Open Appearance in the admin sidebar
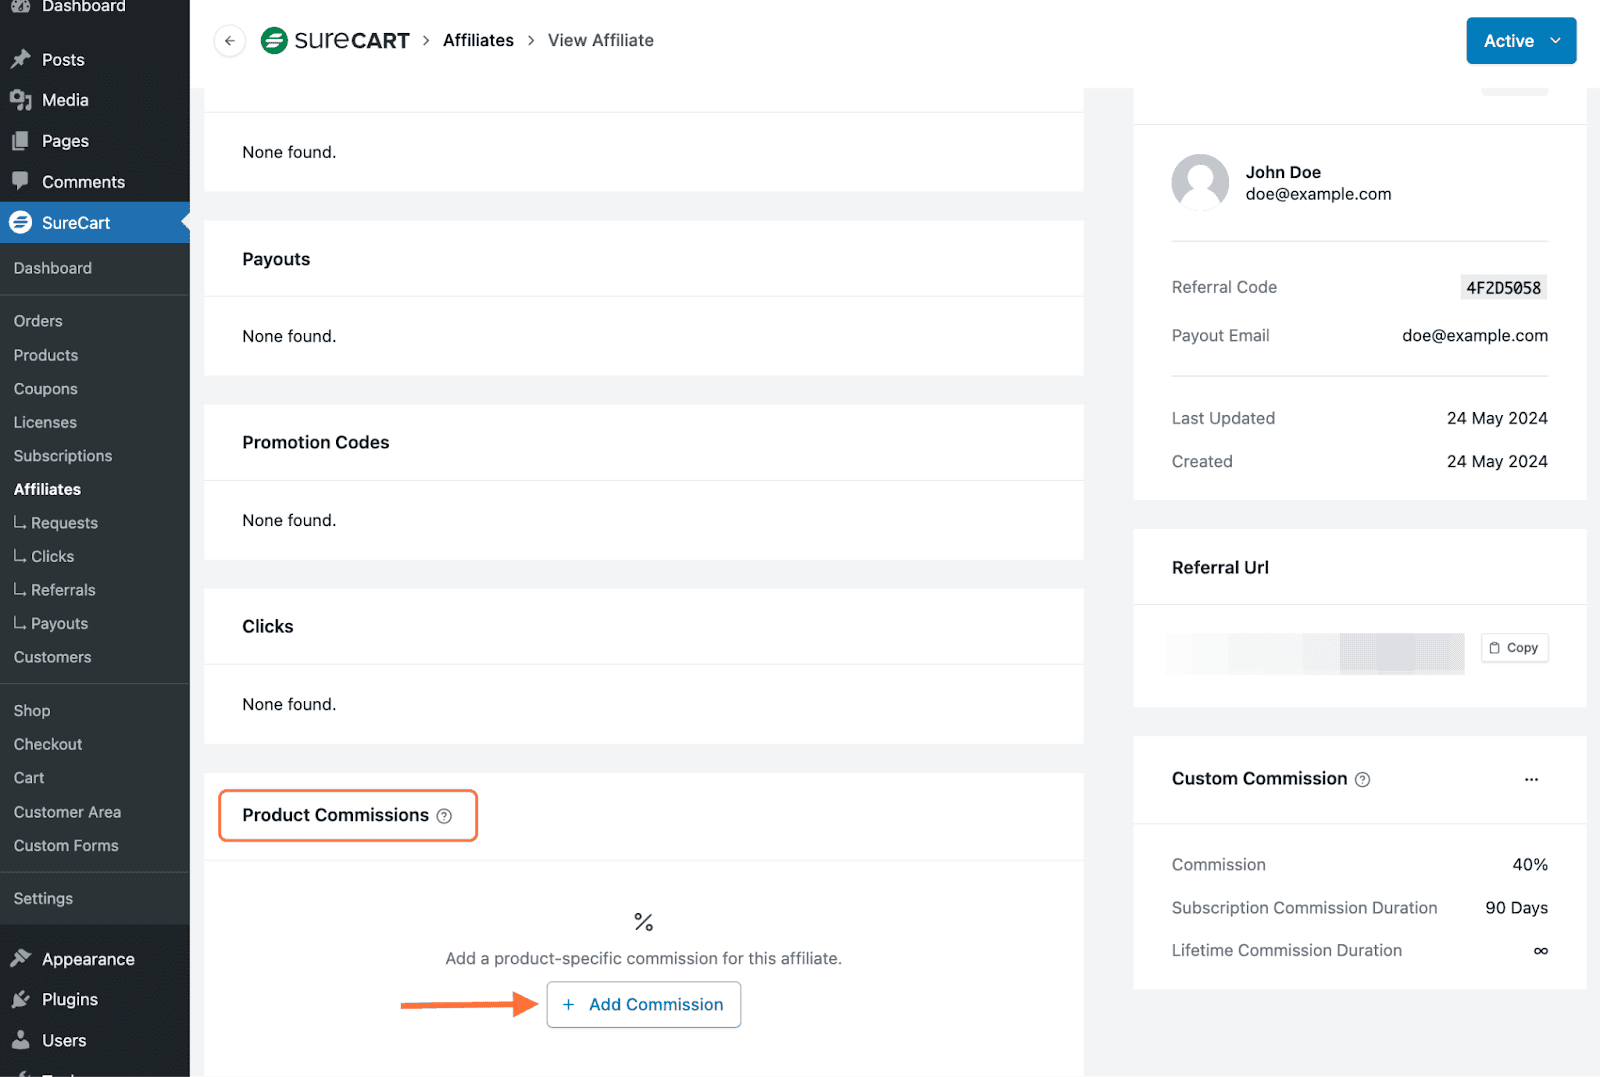Image resolution: width=1600 pixels, height=1077 pixels. pos(88,959)
